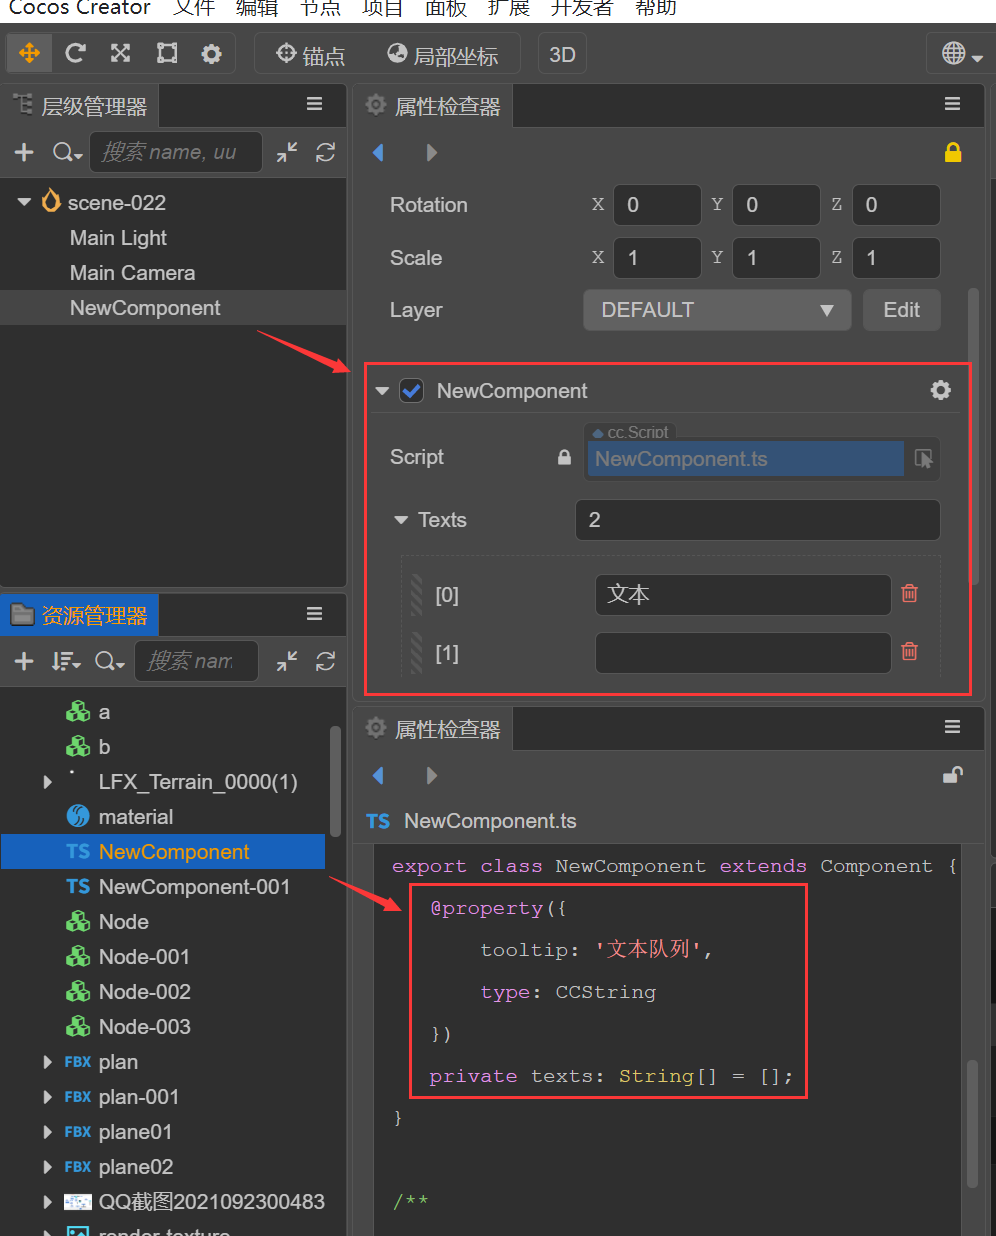Open the 节点 menu
This screenshot has height=1236, width=996.
(320, 8)
